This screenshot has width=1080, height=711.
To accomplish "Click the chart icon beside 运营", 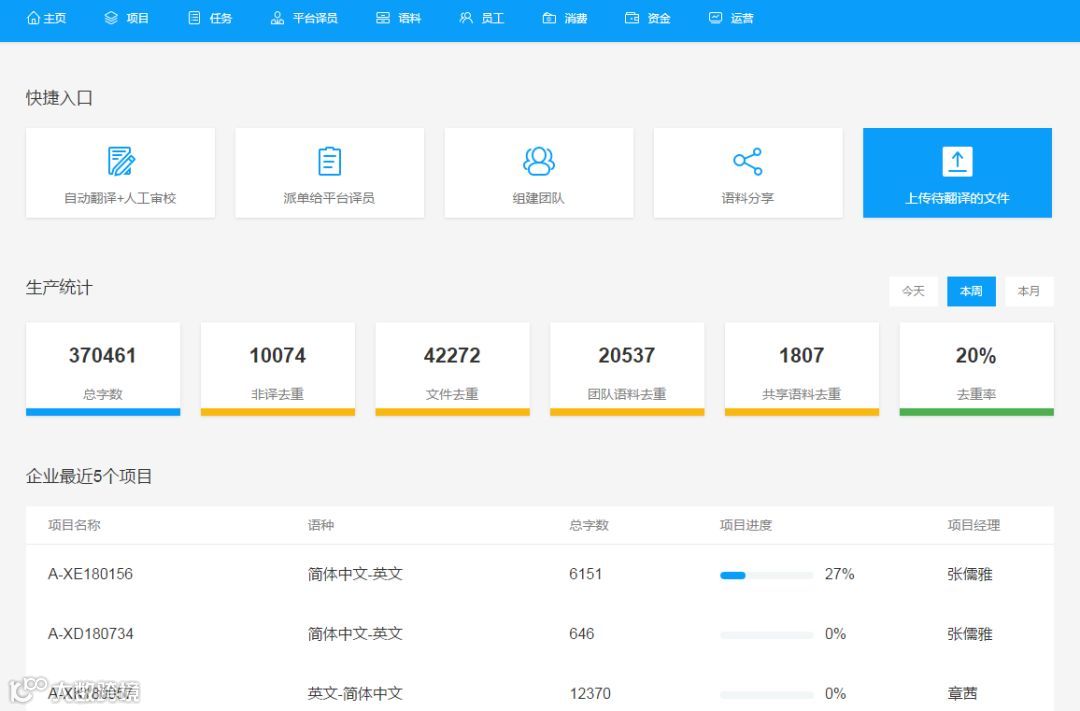I will coord(716,18).
